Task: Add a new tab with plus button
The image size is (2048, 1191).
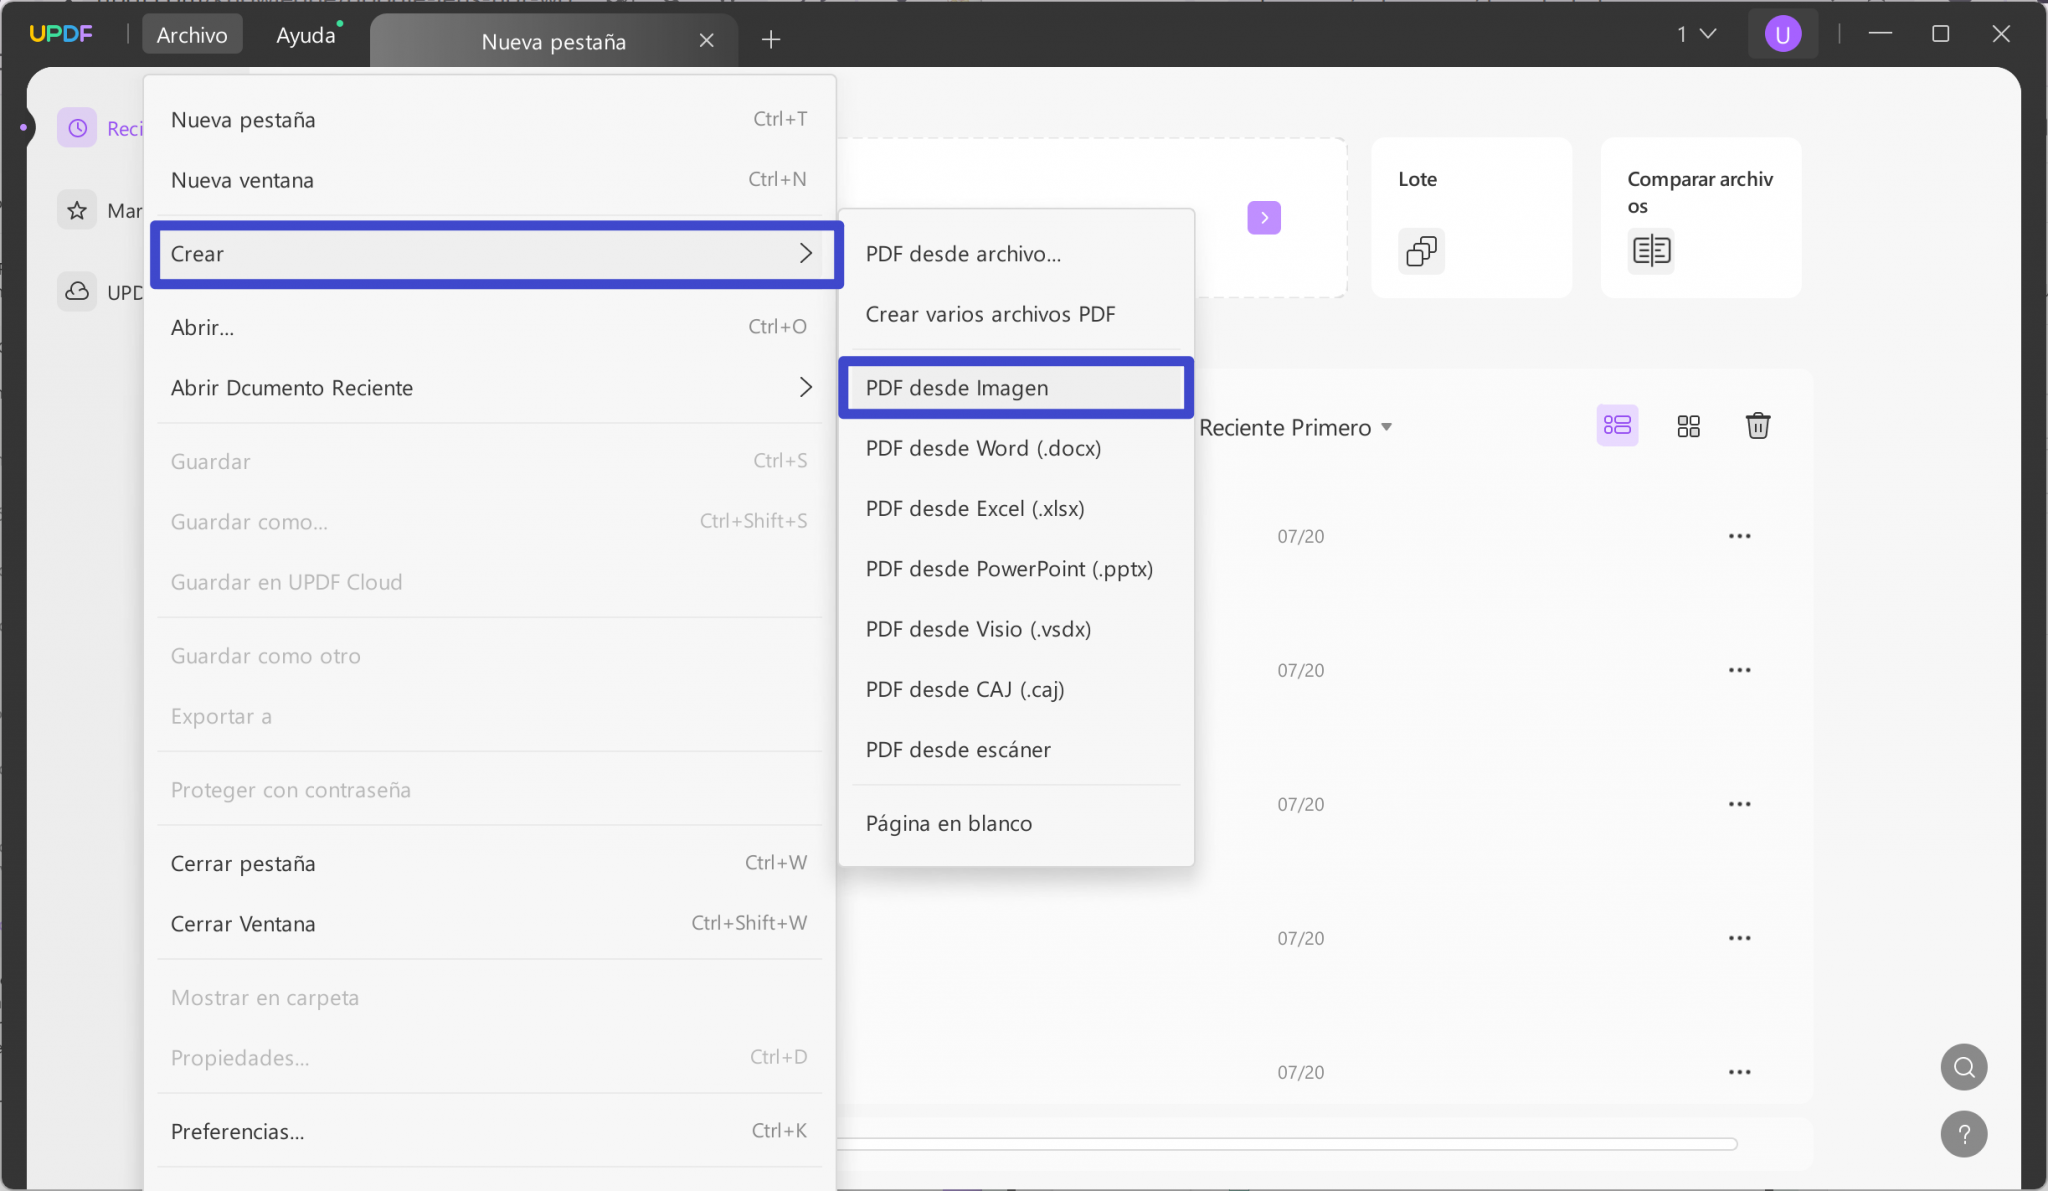Action: 771,40
